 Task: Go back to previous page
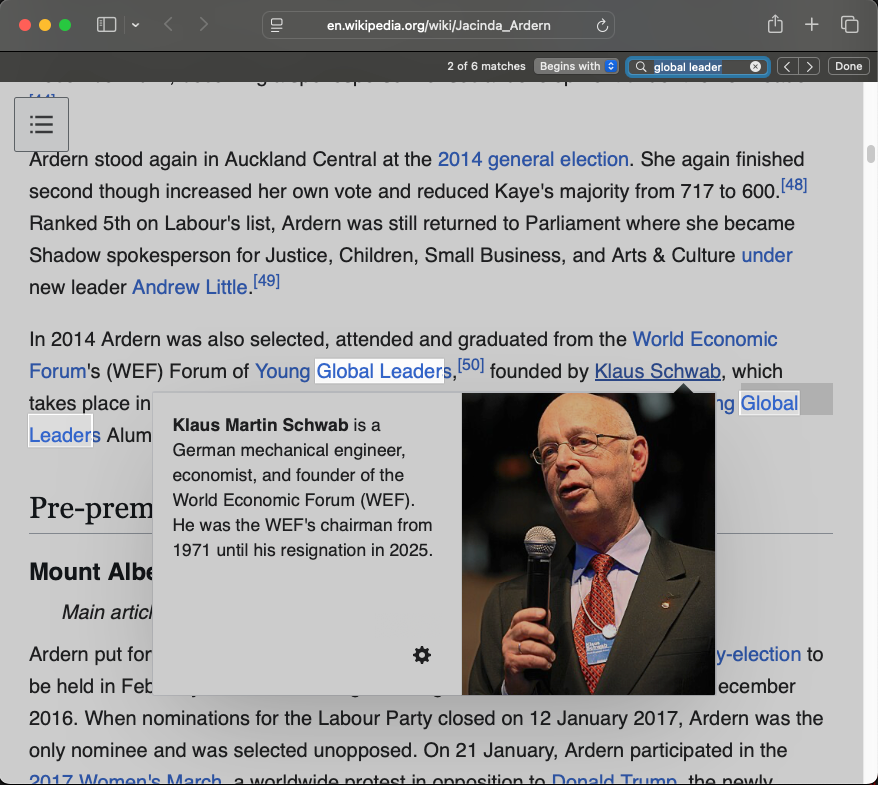tap(169, 25)
